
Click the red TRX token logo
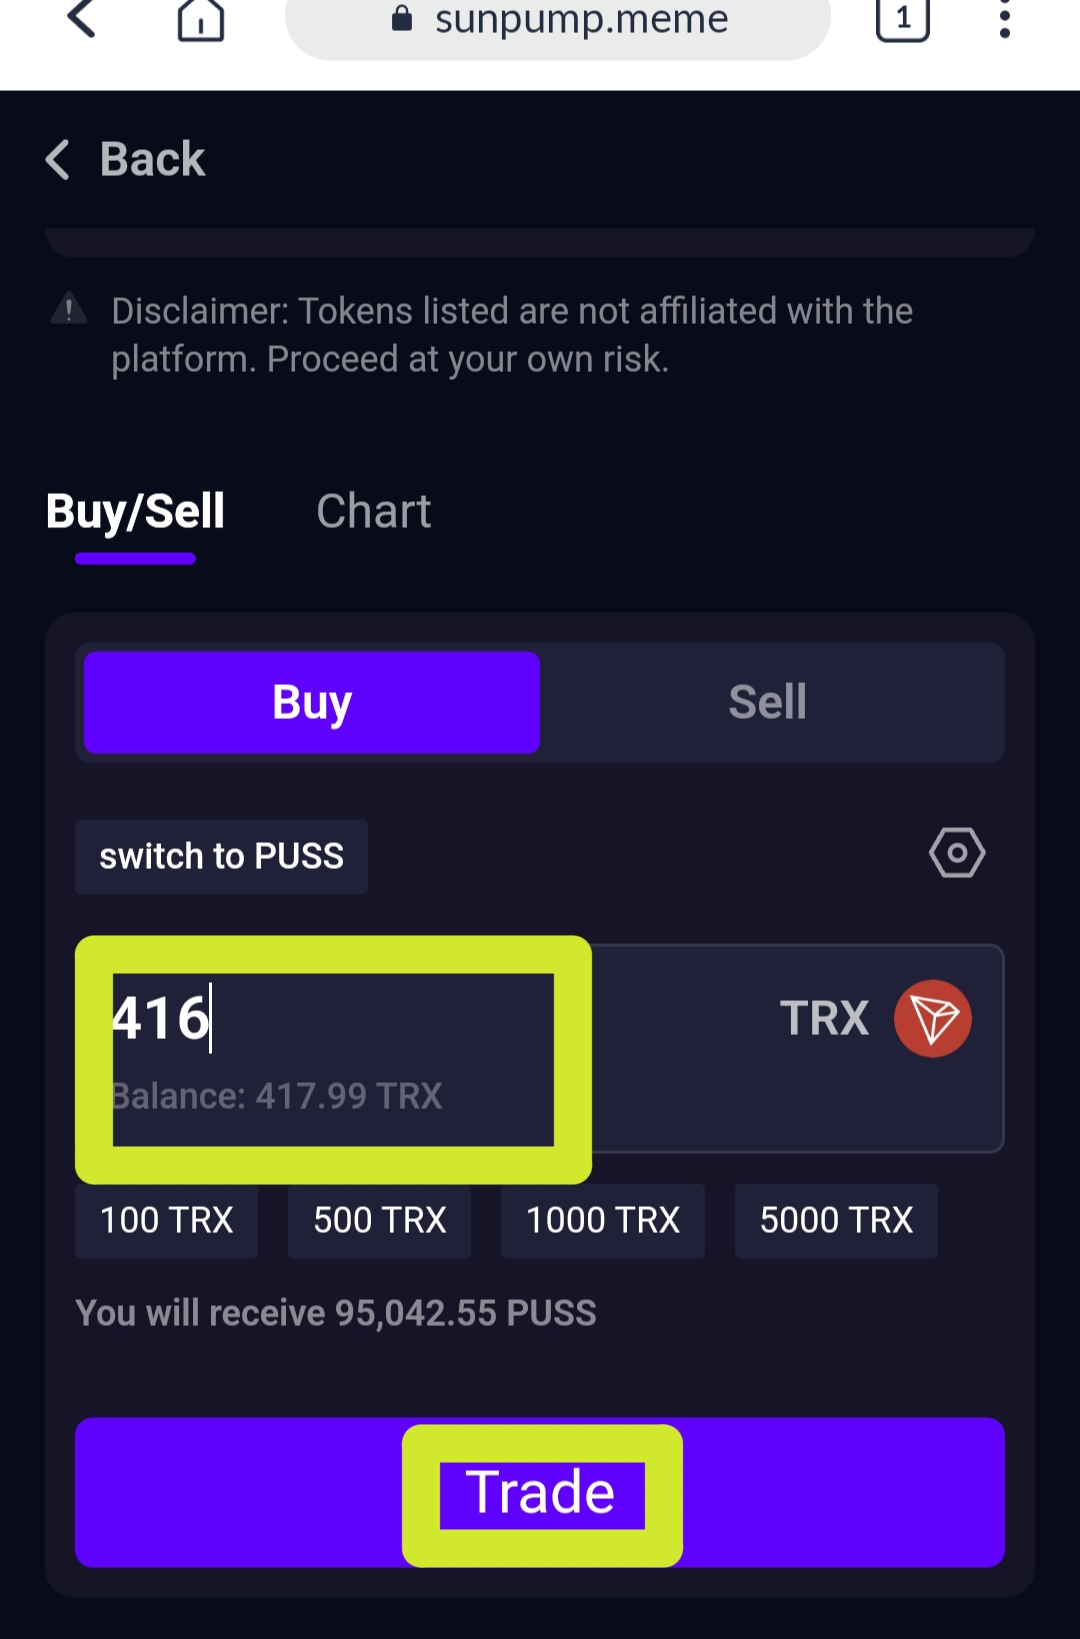(x=932, y=1018)
